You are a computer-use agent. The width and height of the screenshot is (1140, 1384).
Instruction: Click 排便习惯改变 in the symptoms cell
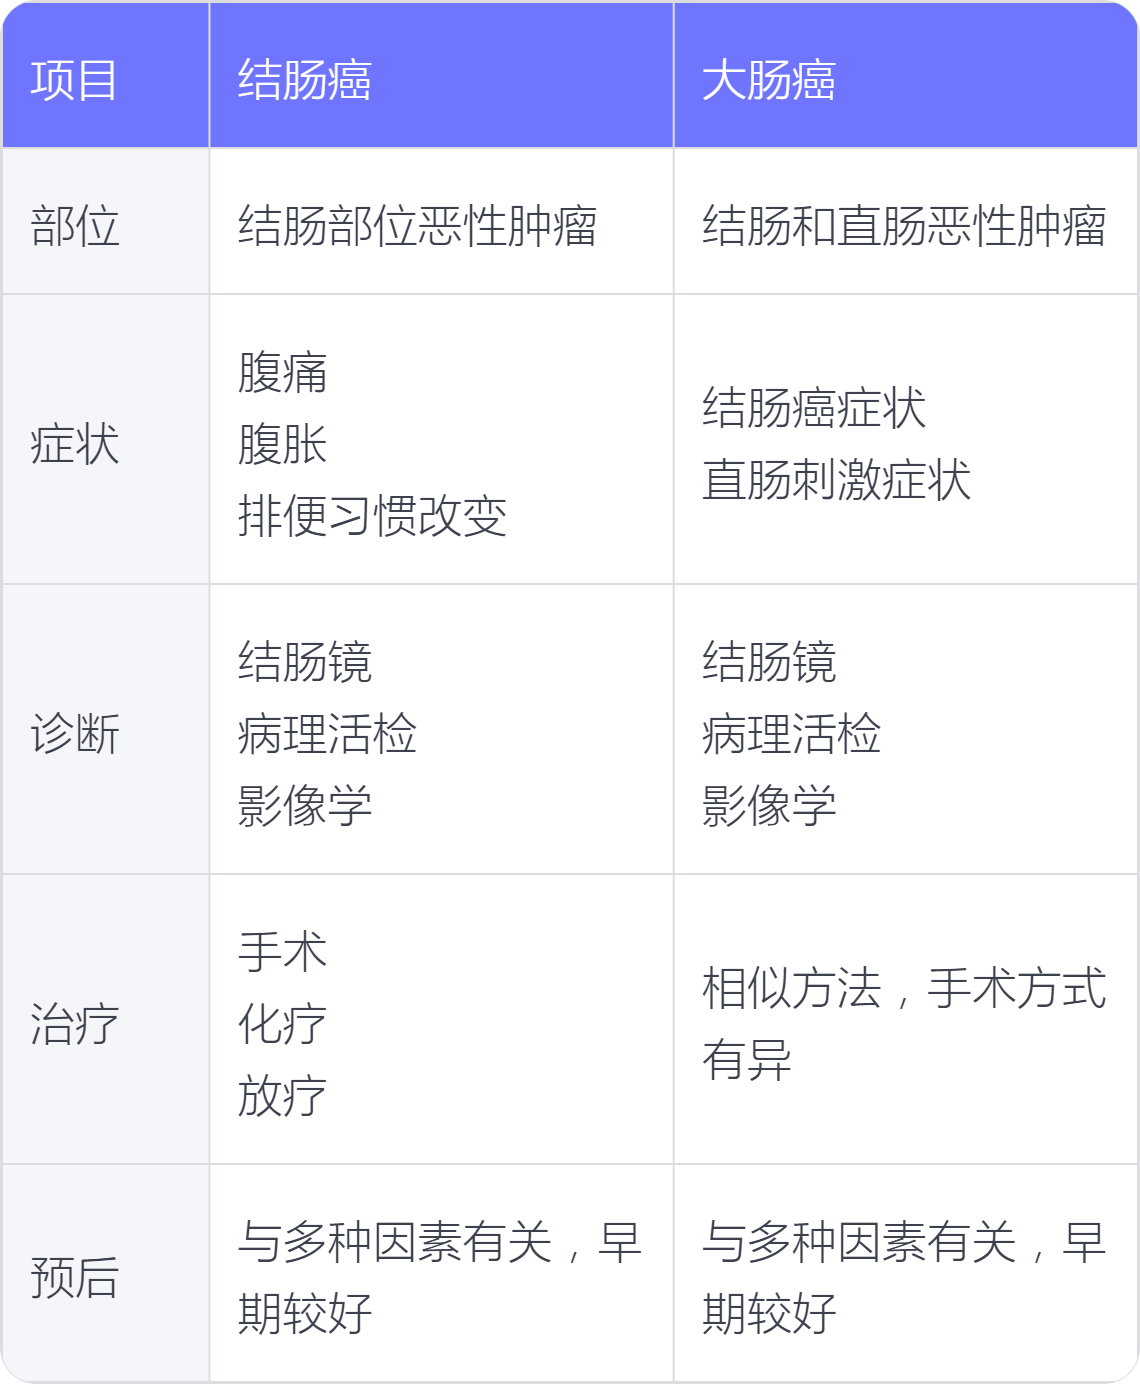[x=372, y=516]
